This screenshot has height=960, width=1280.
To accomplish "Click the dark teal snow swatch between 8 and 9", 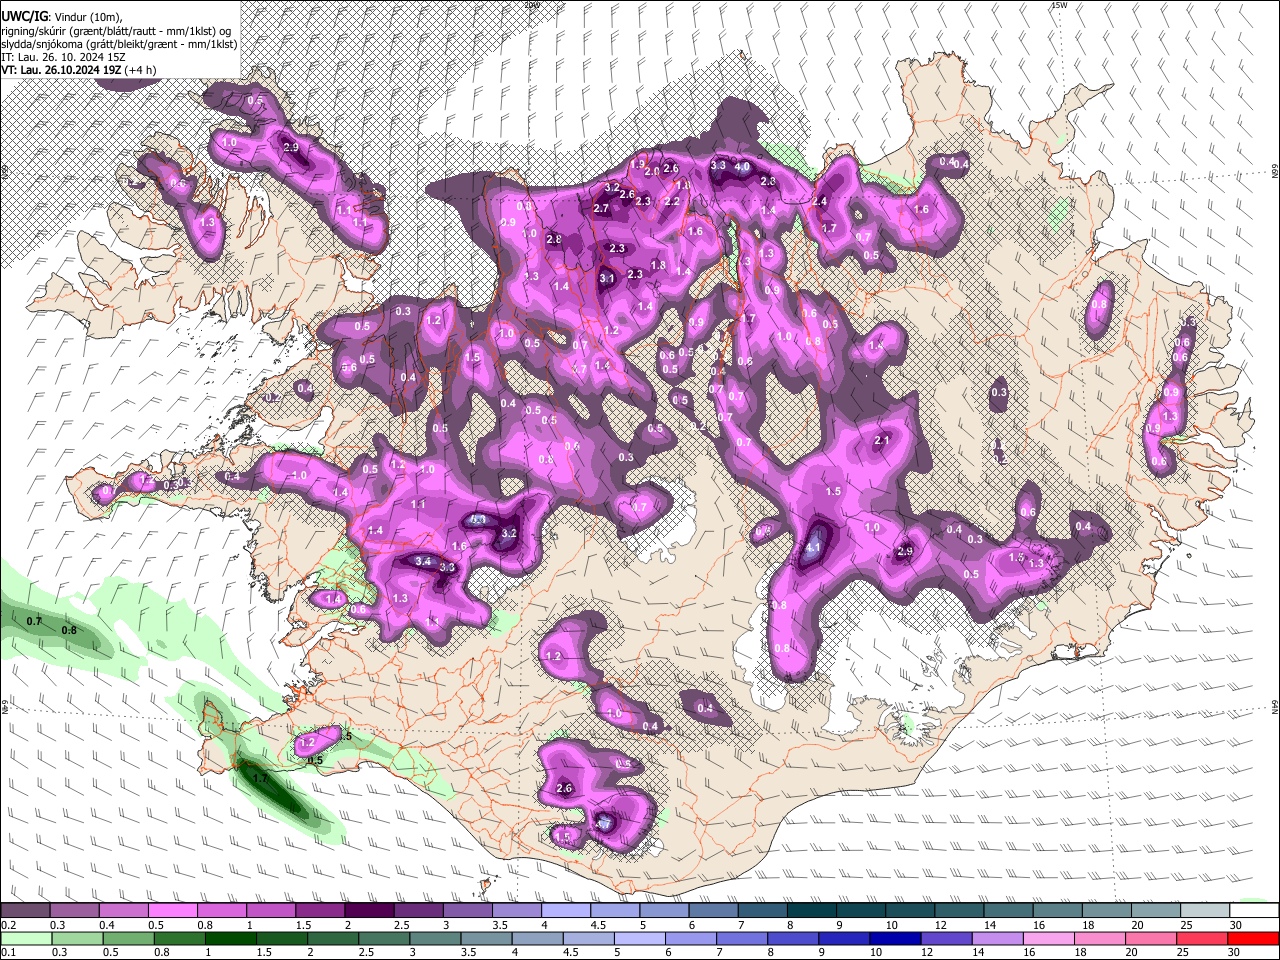I will (813, 910).
